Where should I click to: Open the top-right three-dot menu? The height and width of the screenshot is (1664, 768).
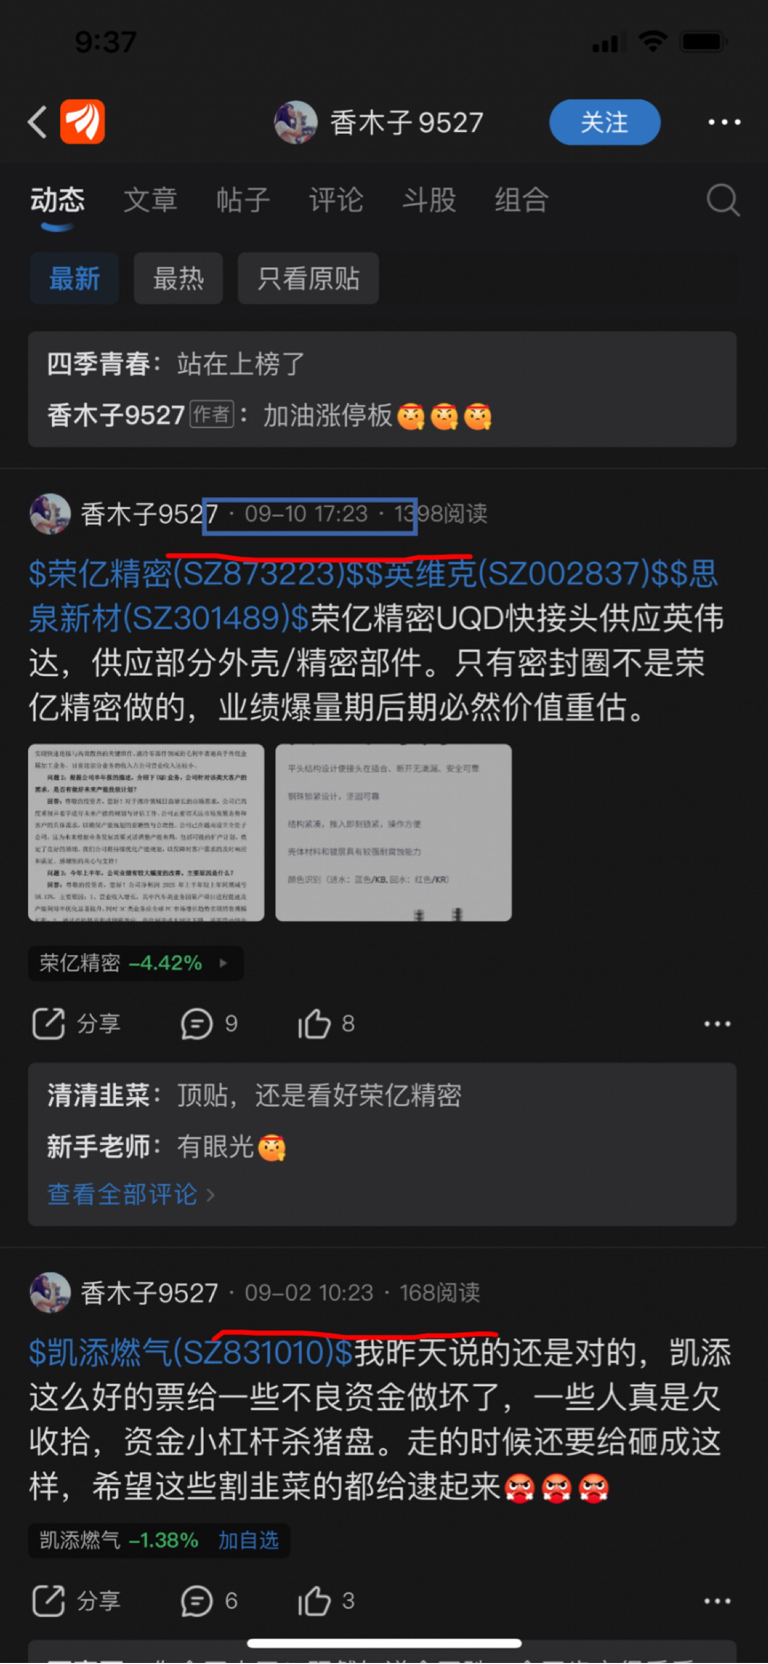pyautogui.click(x=724, y=122)
